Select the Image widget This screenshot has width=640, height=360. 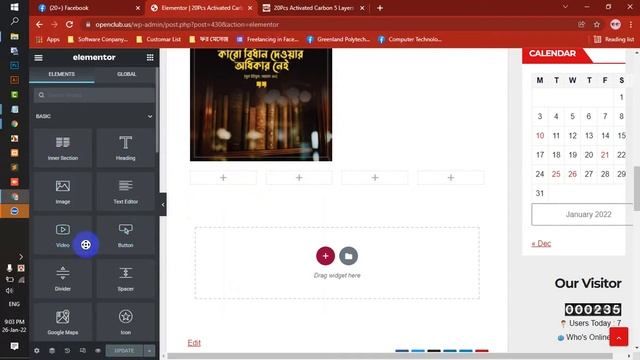coord(62,191)
